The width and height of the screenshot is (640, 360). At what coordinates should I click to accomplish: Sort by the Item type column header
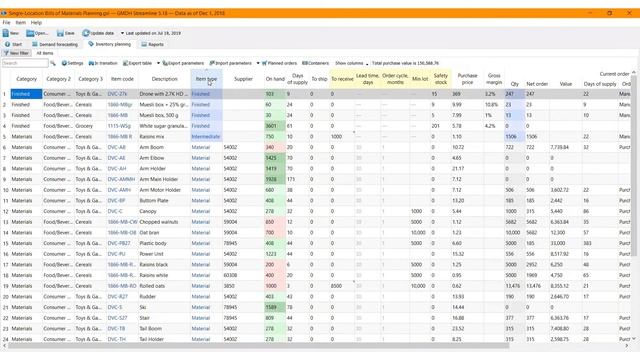point(206,79)
